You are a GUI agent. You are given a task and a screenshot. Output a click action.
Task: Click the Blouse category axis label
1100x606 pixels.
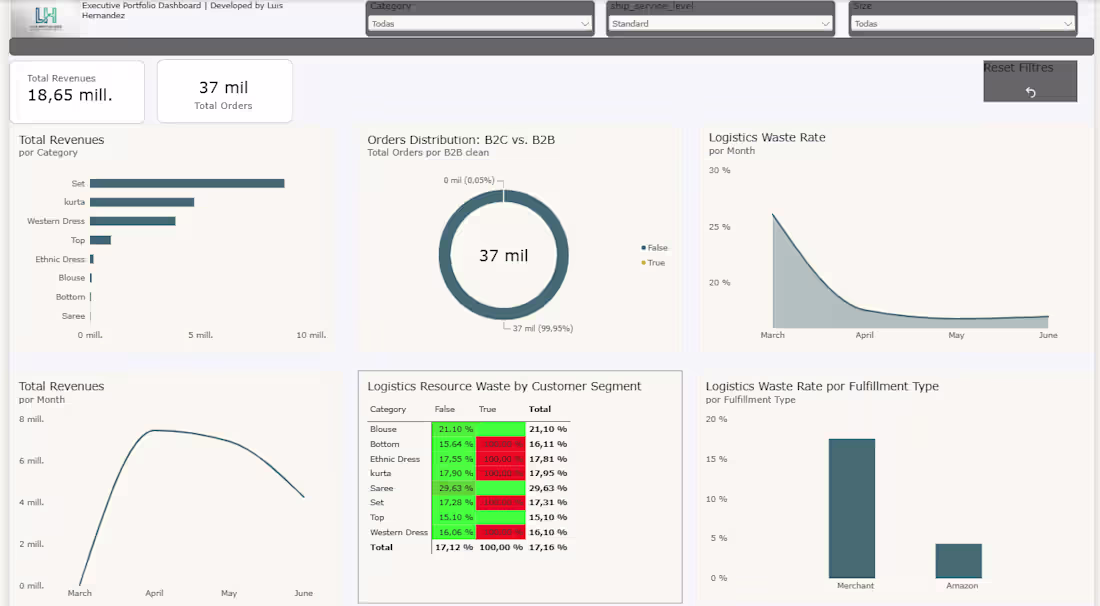(x=72, y=278)
